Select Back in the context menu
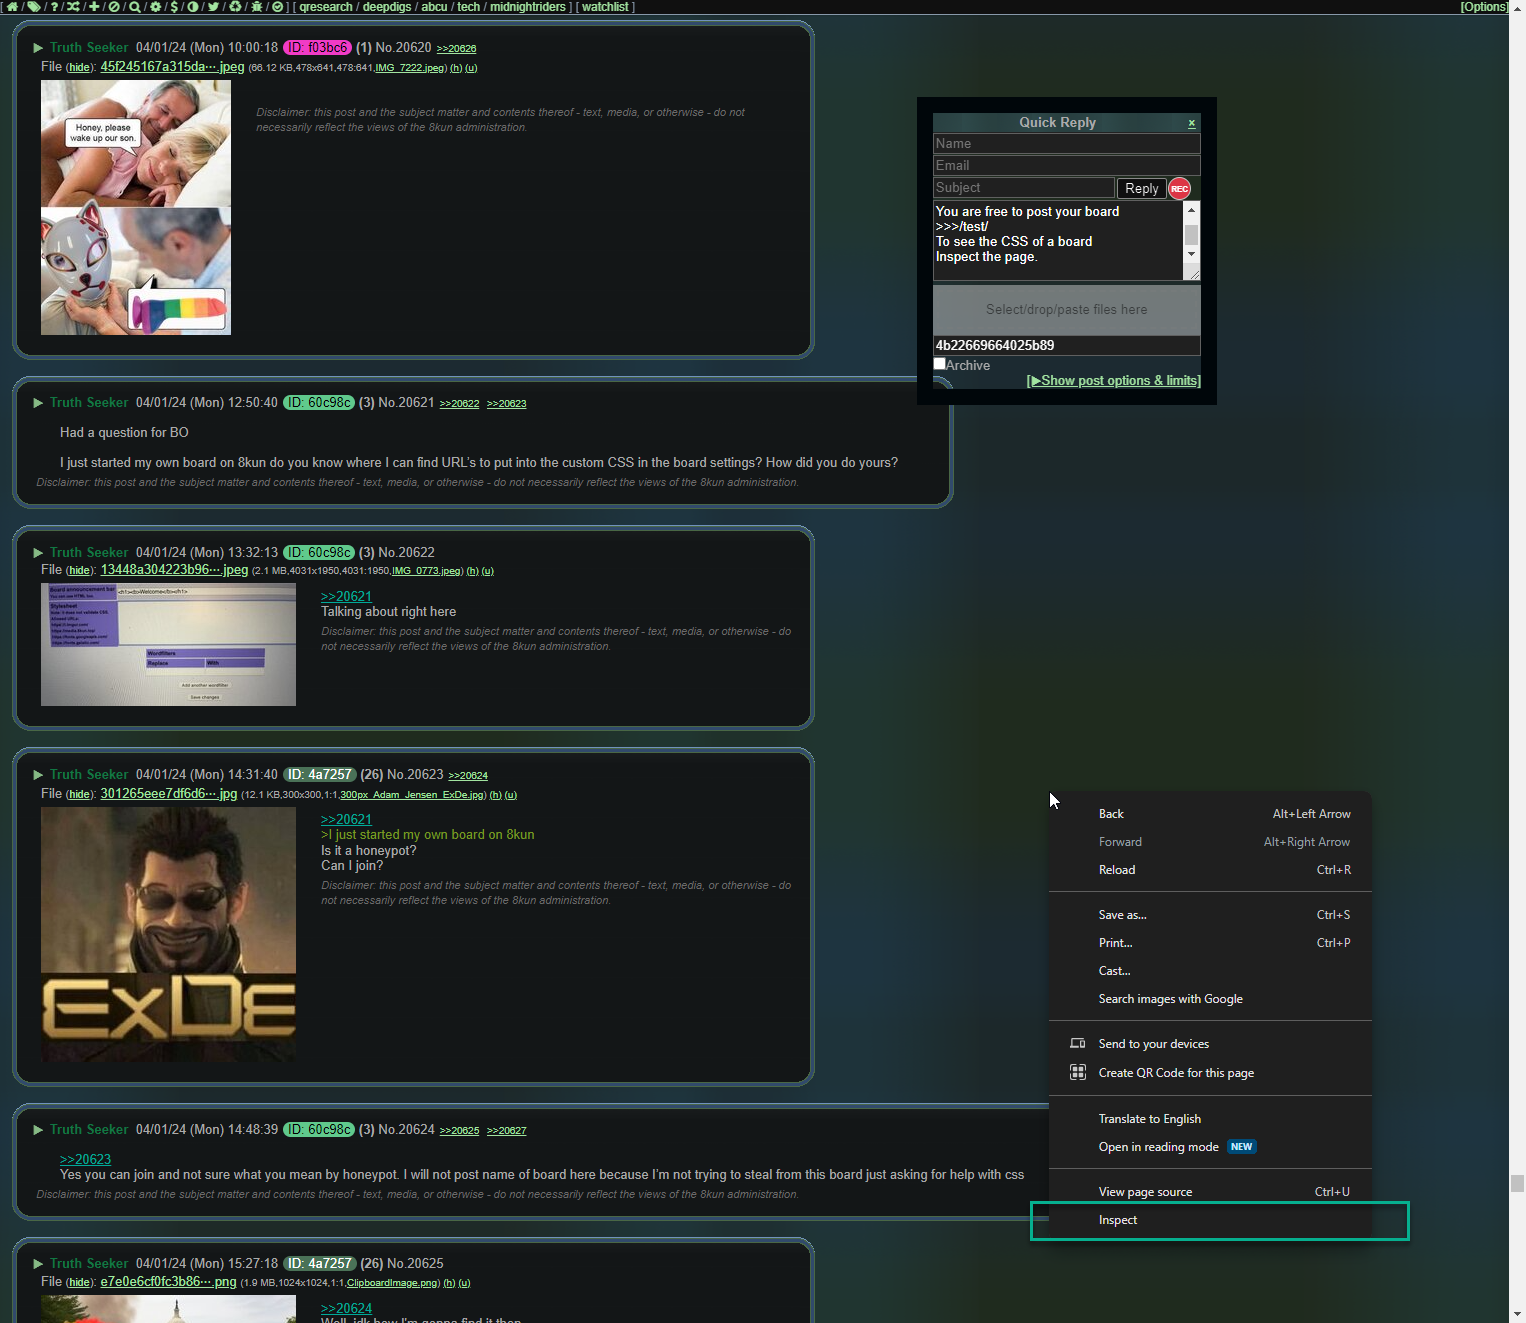The width and height of the screenshot is (1526, 1323). [x=1210, y=814]
